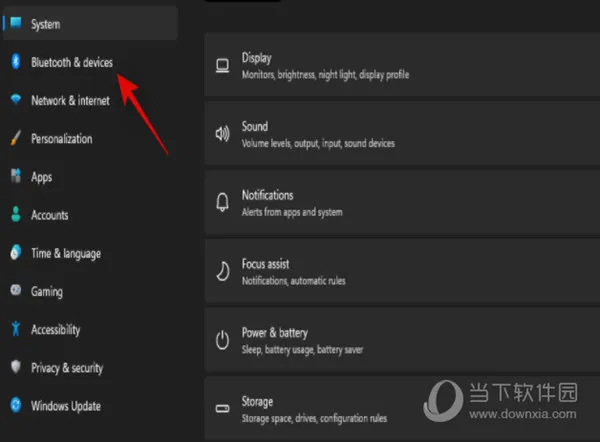This screenshot has width=600, height=442.
Task: Click the Notifications bell icon
Action: coord(222,202)
